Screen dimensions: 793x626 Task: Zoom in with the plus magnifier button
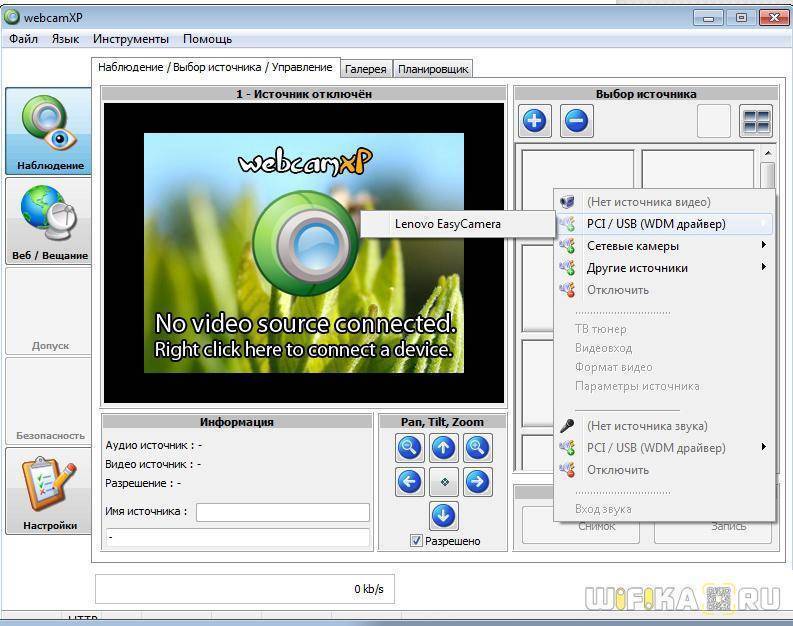(x=477, y=448)
